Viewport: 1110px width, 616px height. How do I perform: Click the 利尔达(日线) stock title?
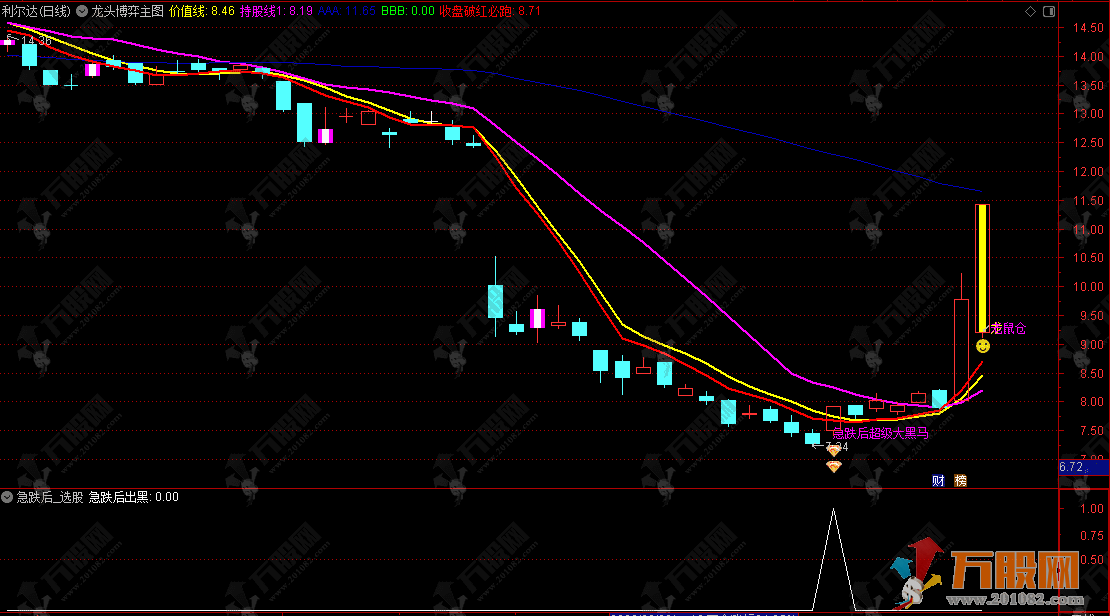coord(41,11)
